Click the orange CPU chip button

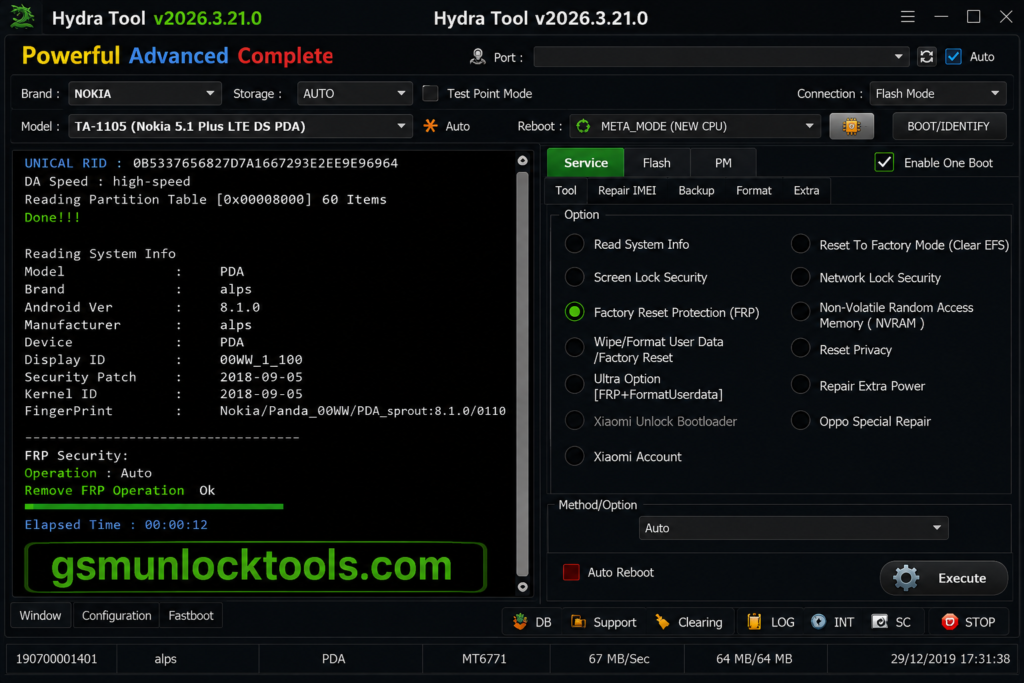click(851, 126)
